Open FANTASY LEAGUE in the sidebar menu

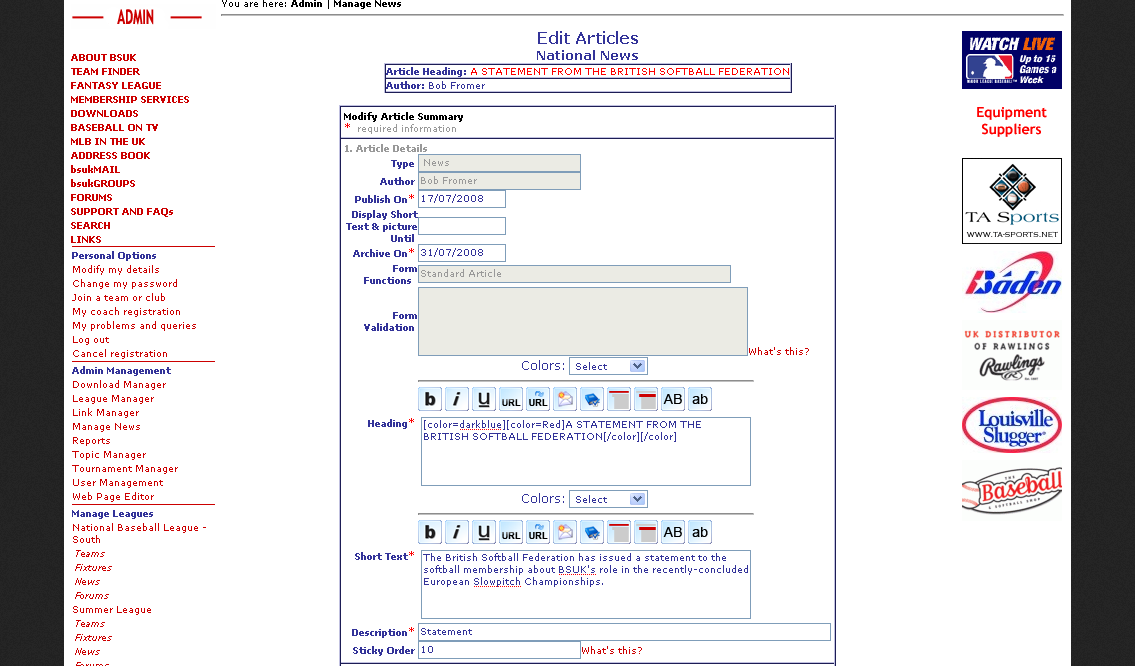116,85
